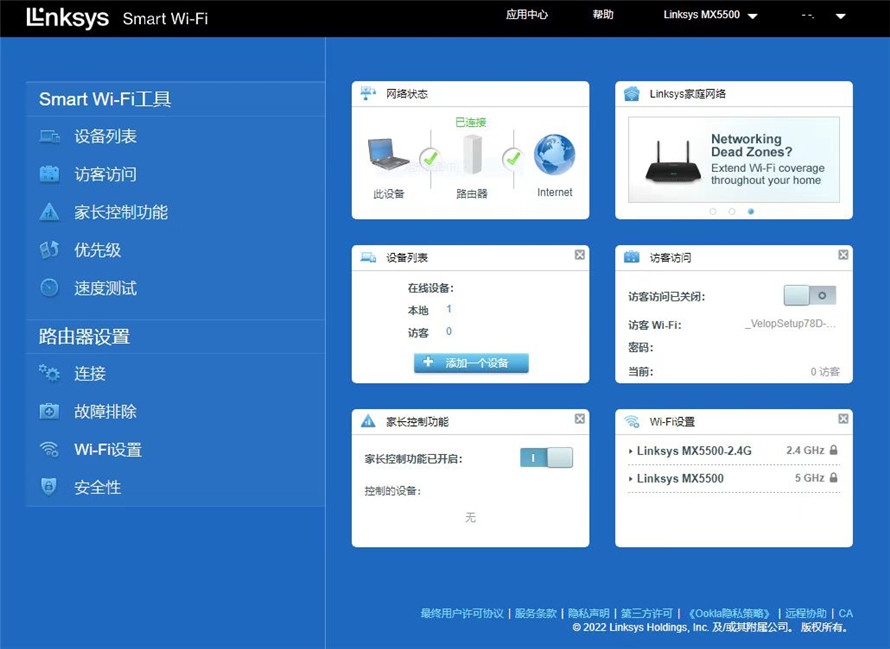The image size is (890, 649).
Task: Click the _VelopSetup78D guest Wi-Fi name
Action: tap(790, 324)
